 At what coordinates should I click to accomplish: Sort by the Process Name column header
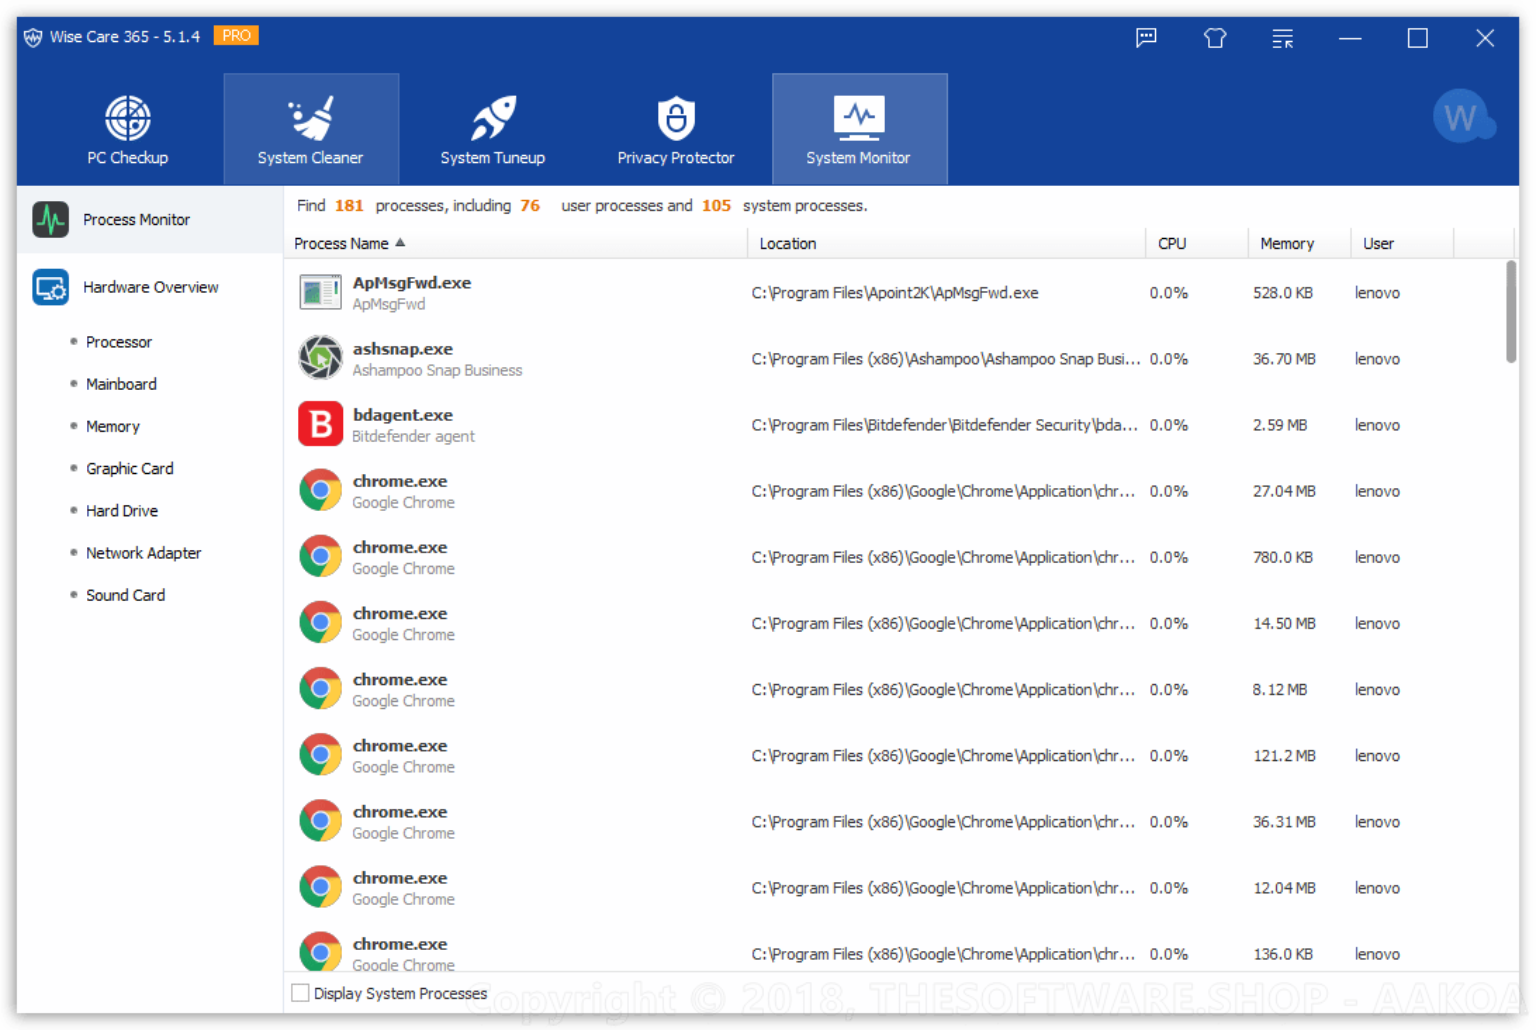(x=516, y=243)
